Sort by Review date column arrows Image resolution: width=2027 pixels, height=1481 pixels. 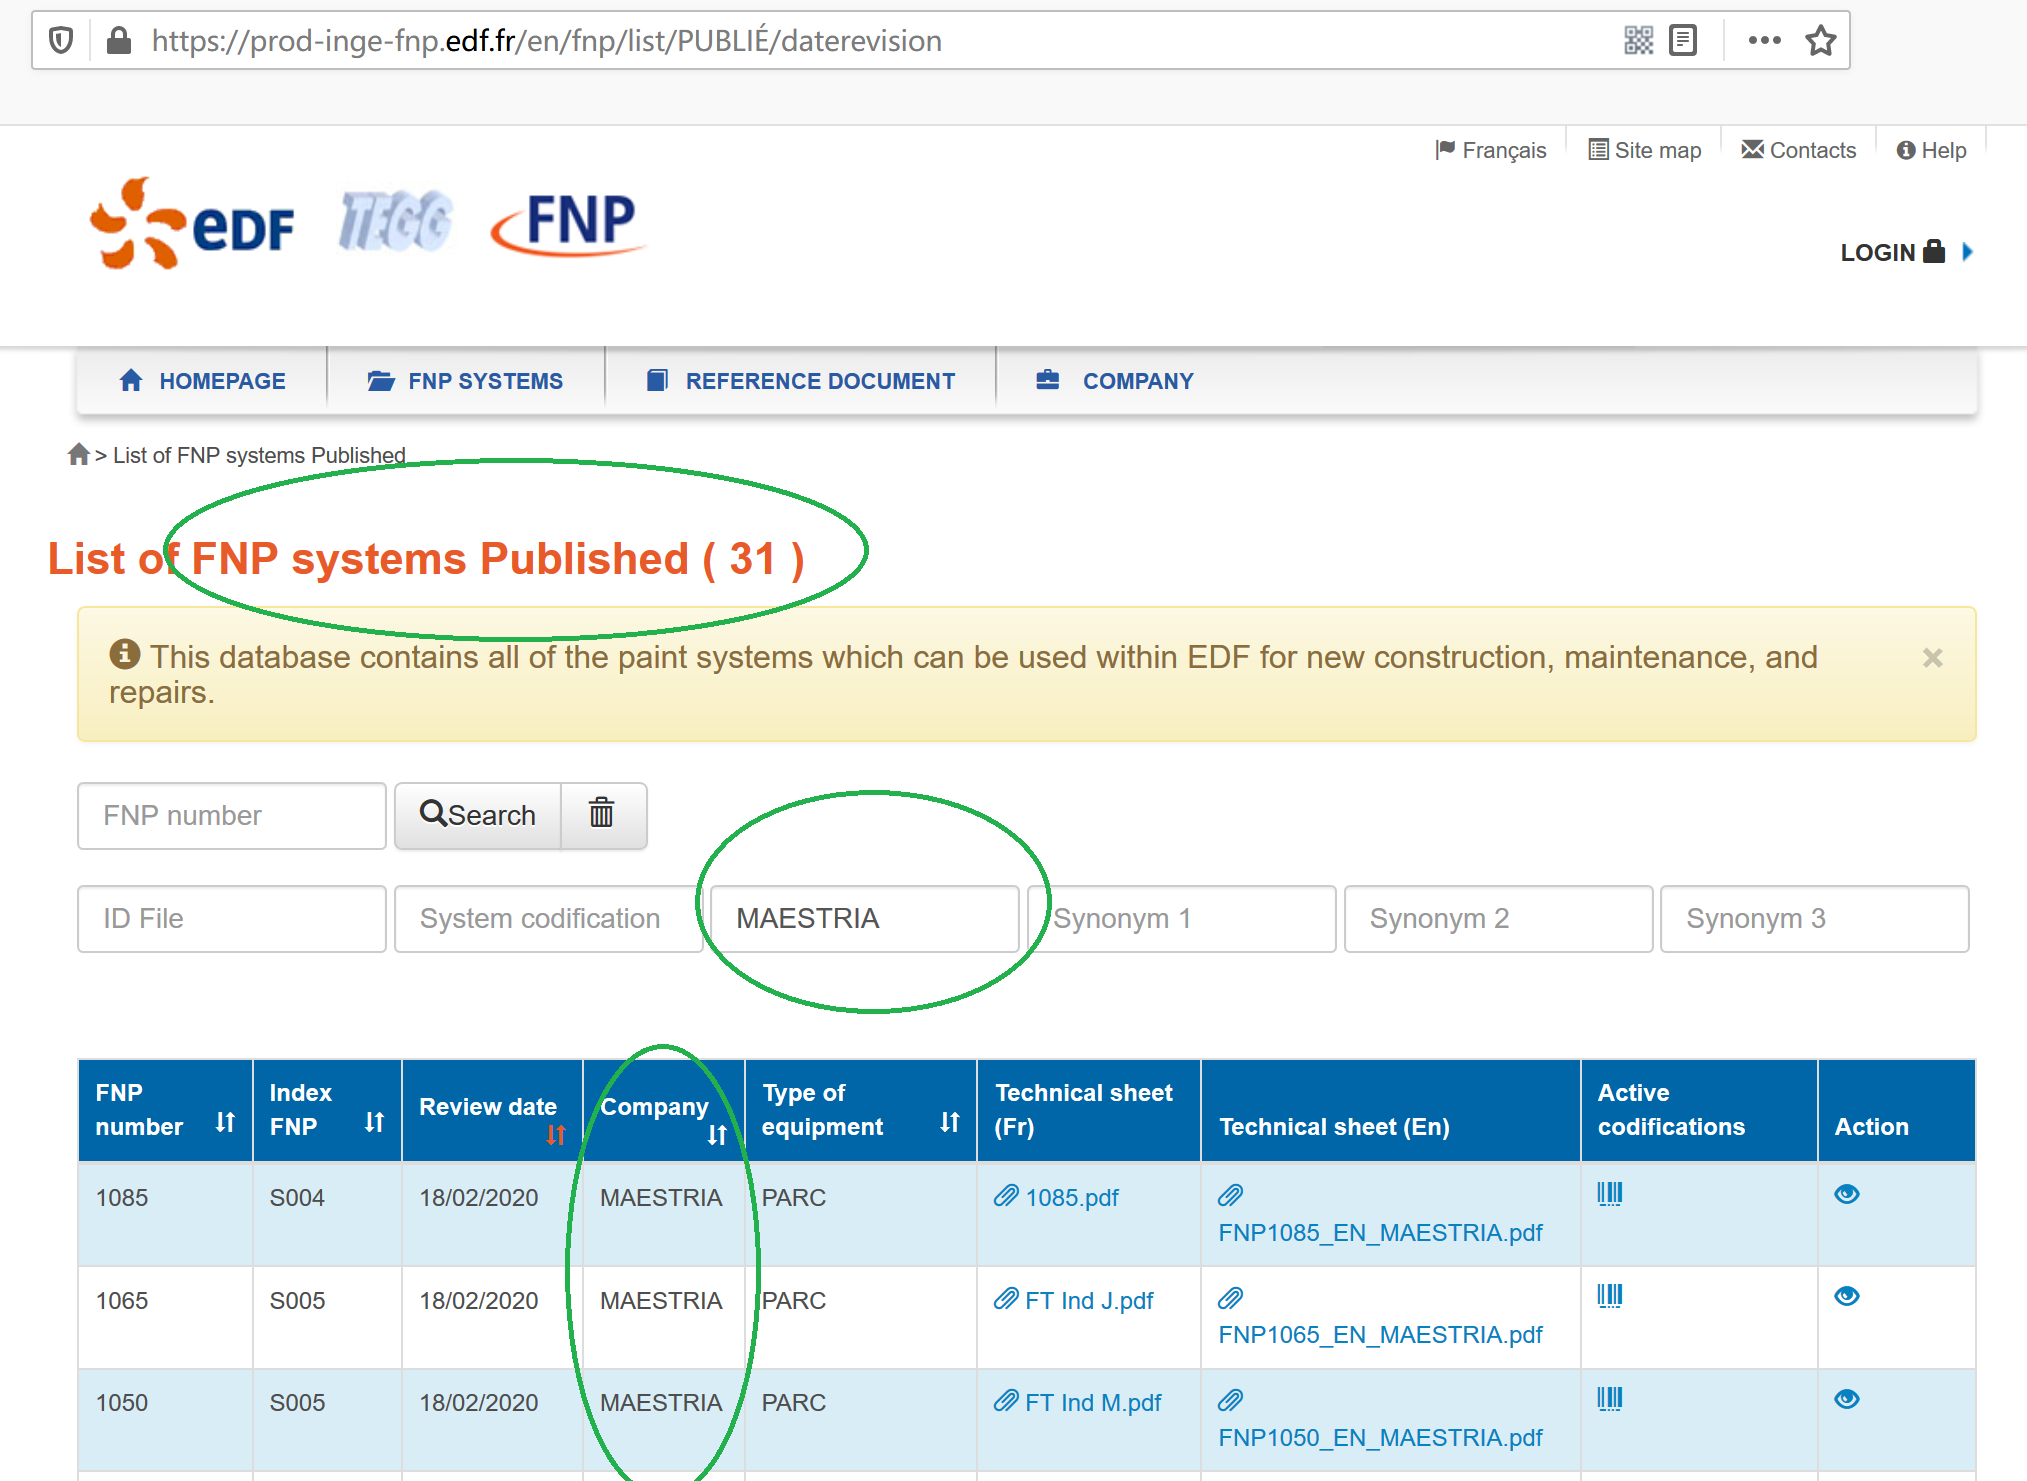point(556,1135)
